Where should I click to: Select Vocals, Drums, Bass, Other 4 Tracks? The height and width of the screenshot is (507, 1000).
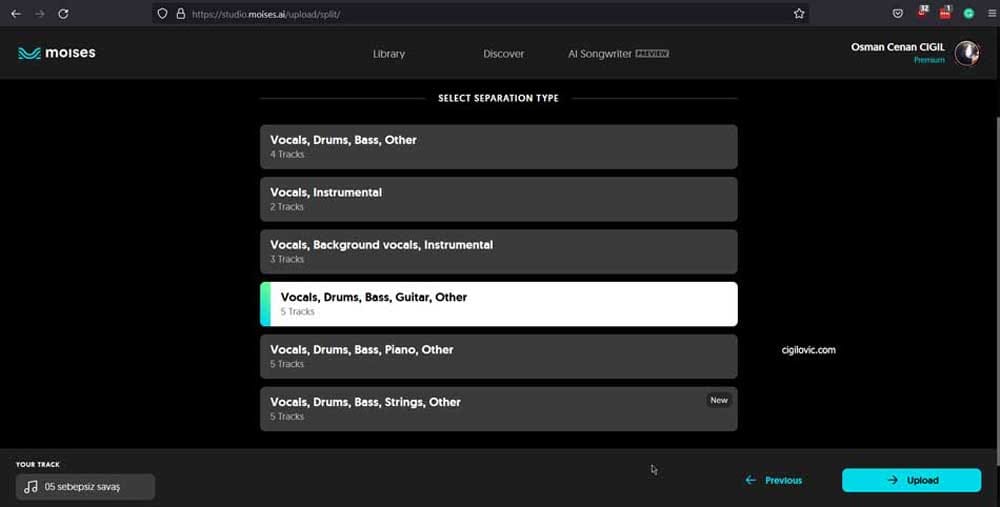pos(499,147)
